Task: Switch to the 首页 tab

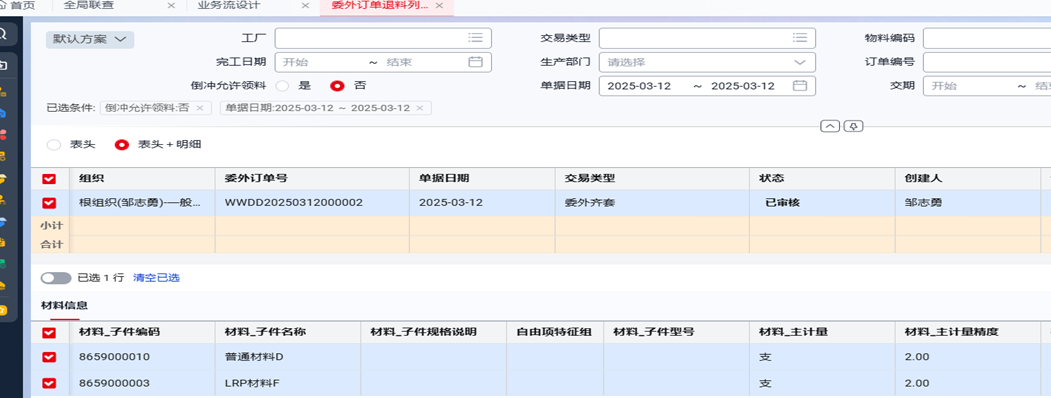Action: click(17, 5)
